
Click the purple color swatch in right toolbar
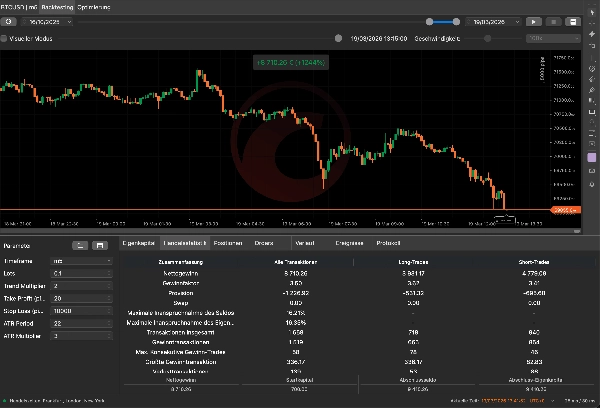[592, 157]
